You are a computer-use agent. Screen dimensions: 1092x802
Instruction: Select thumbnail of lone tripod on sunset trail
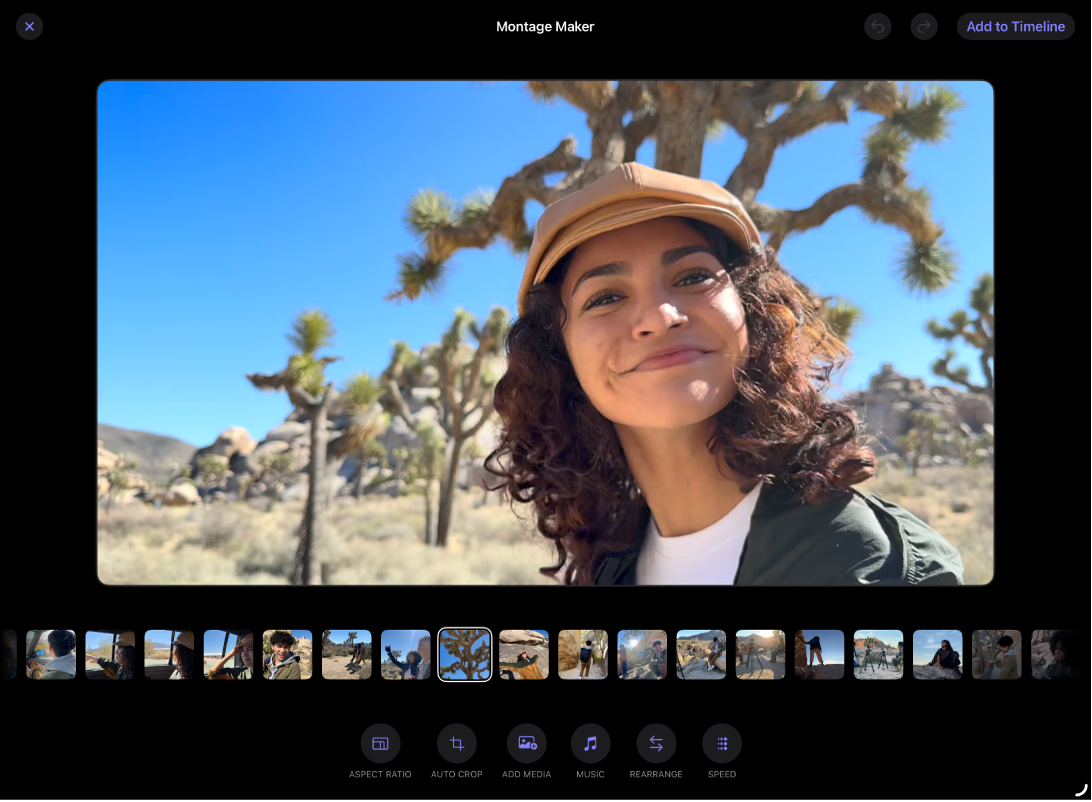(760, 655)
